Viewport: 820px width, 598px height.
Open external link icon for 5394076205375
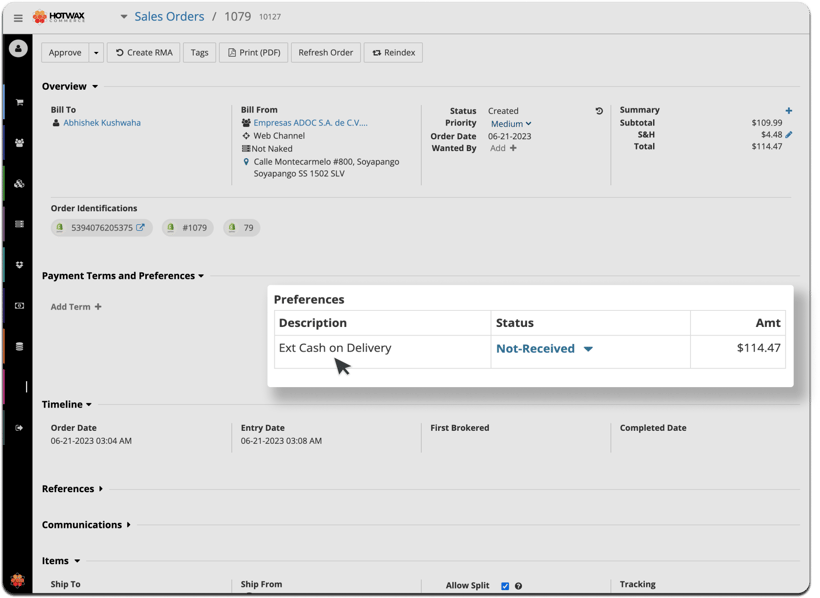point(141,228)
